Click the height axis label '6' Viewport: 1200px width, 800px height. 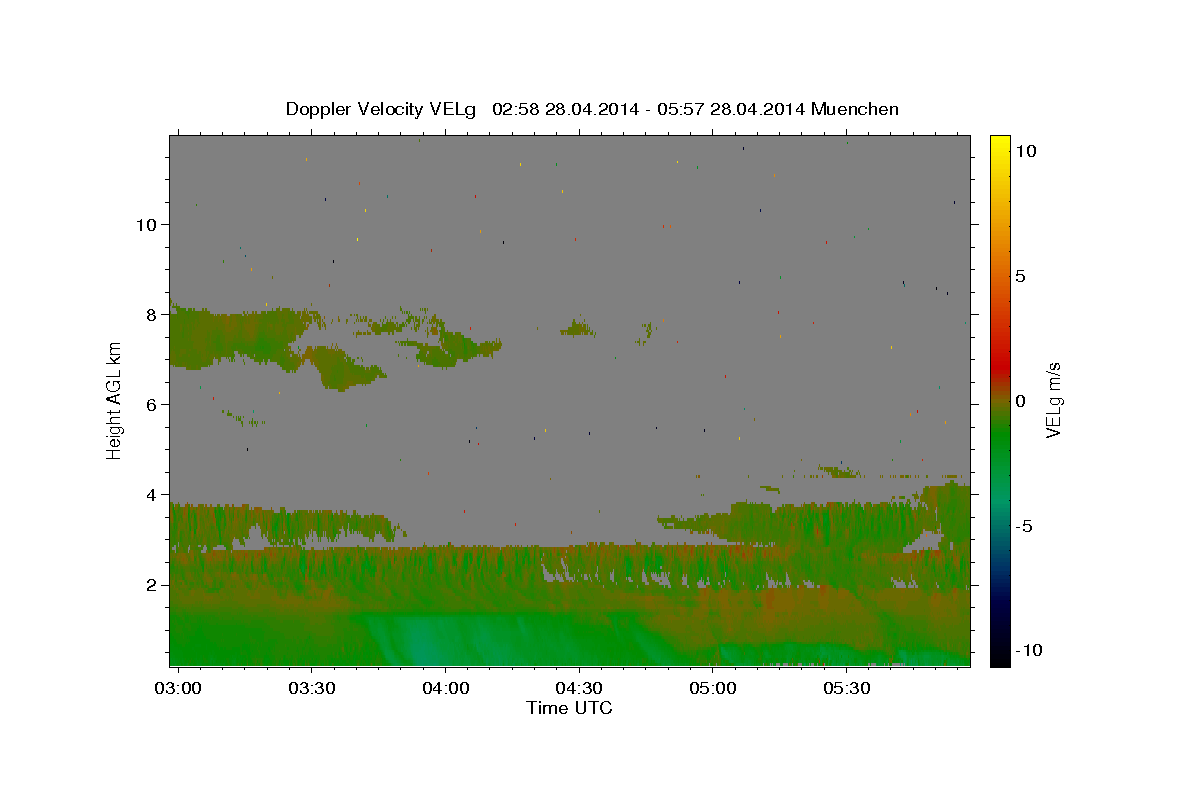pyautogui.click(x=154, y=405)
